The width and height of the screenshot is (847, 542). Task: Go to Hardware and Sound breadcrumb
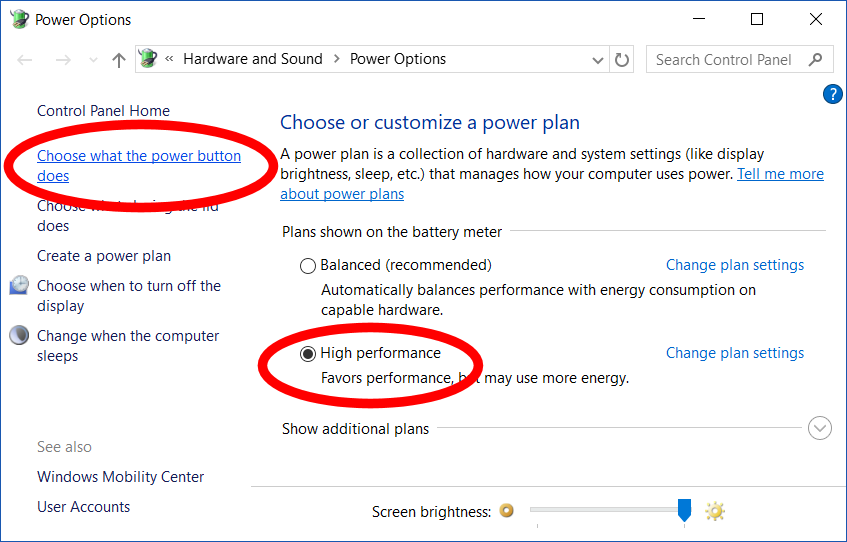click(252, 60)
